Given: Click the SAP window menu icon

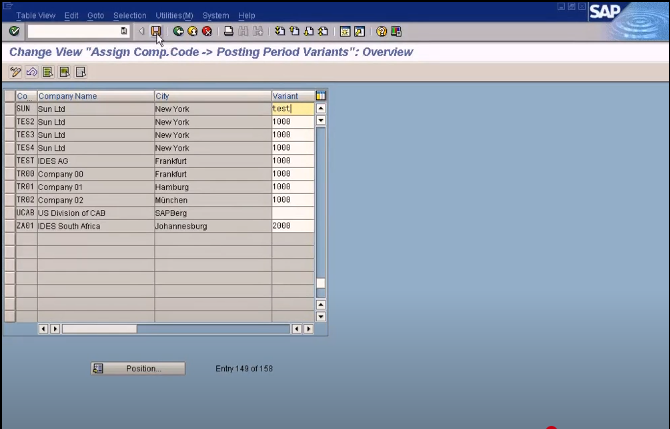Looking at the screenshot, I should point(8,6).
